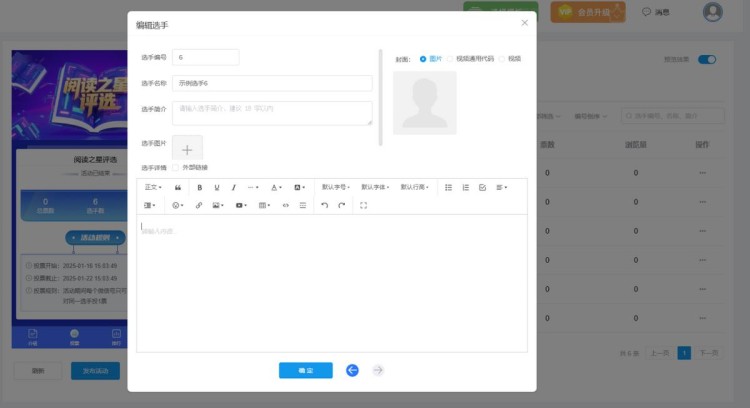This screenshot has width=750, height=408.
Task: Apply underline formatting to text
Action: pos(217,187)
